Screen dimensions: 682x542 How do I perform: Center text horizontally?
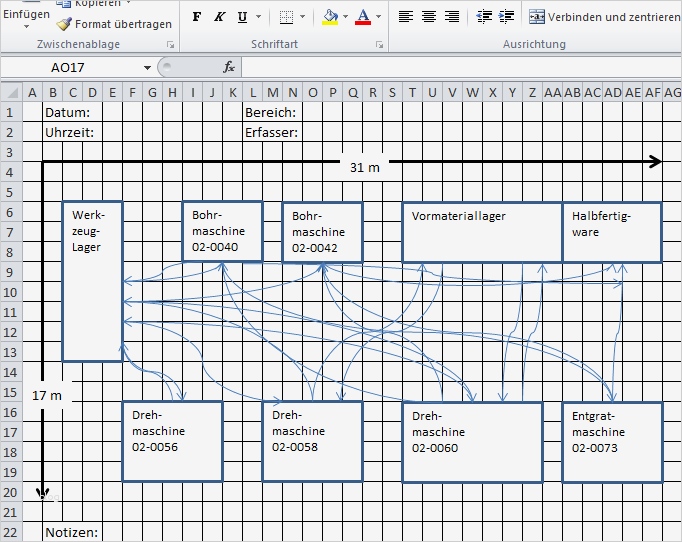(429, 17)
